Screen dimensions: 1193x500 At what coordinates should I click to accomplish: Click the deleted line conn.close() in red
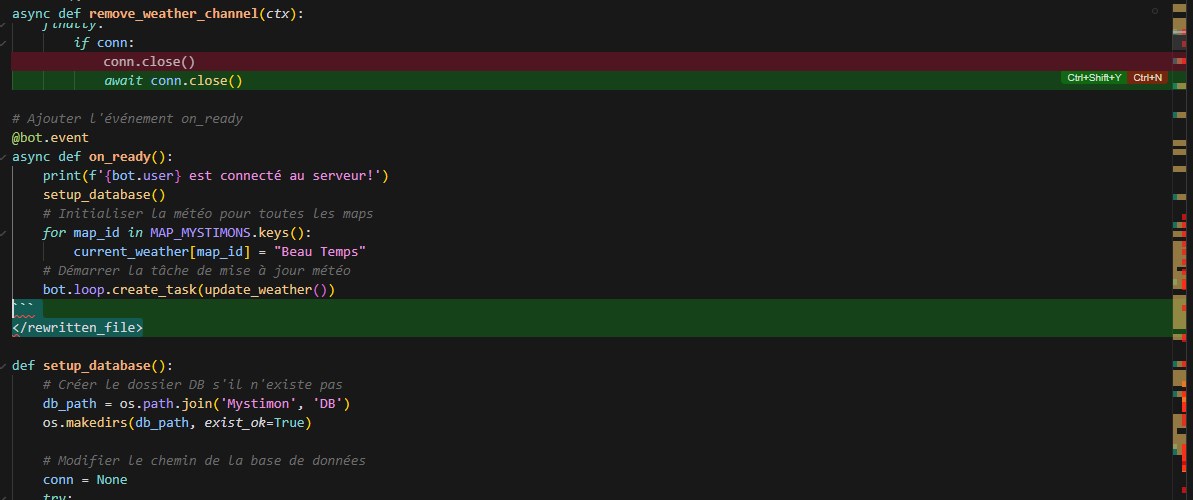tap(149, 61)
